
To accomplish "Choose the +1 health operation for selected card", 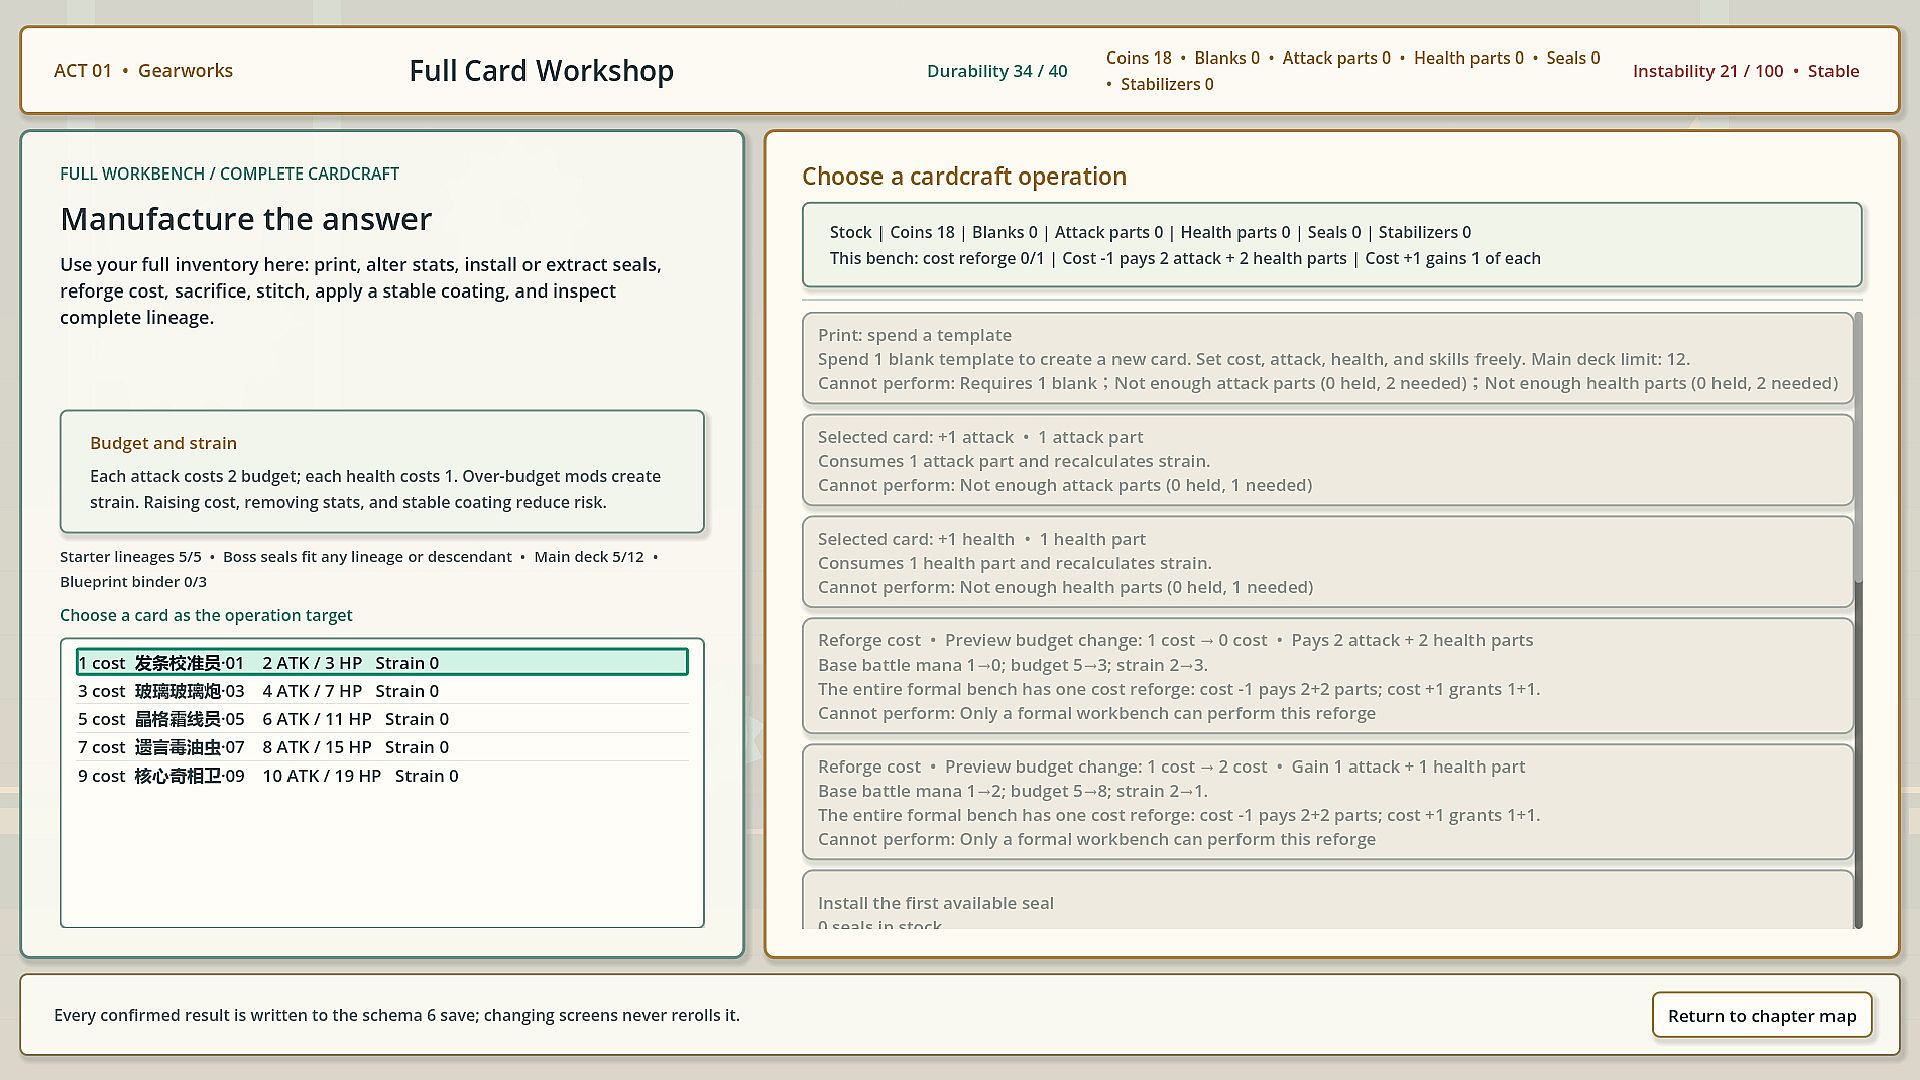I will [x=1327, y=563].
